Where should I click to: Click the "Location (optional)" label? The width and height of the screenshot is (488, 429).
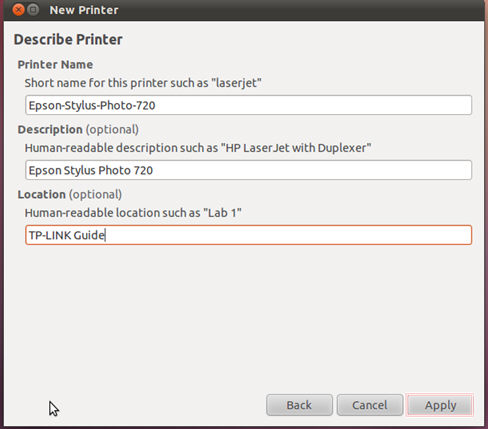tap(70, 194)
